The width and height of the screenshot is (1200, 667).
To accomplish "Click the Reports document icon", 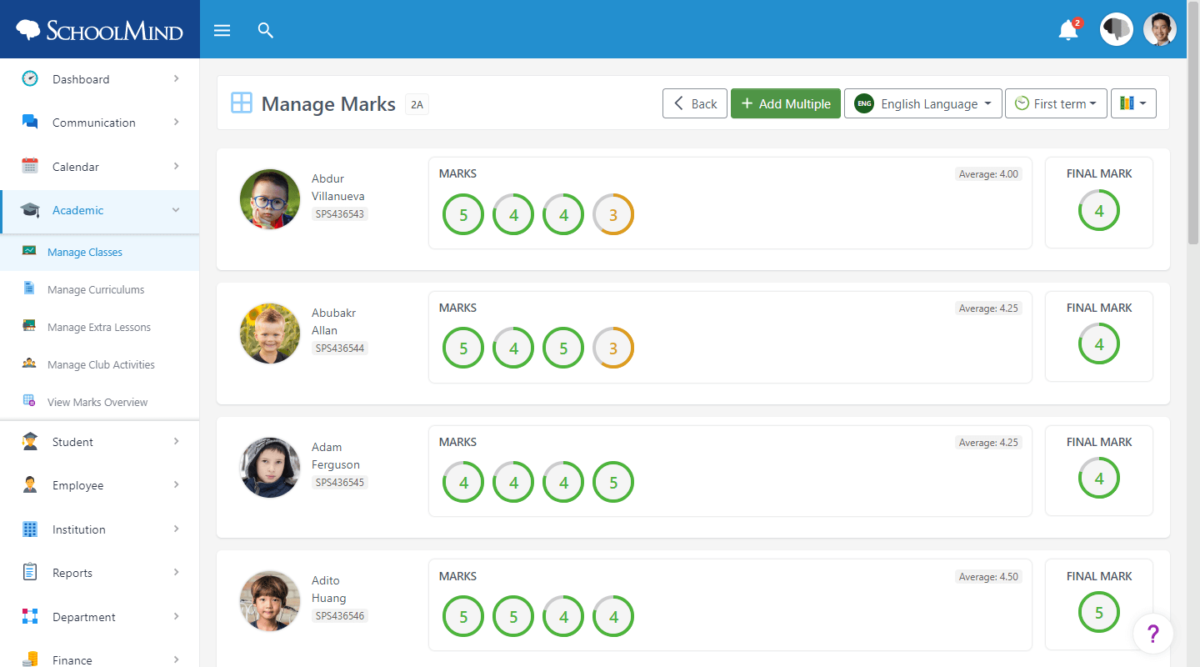I will coord(30,573).
